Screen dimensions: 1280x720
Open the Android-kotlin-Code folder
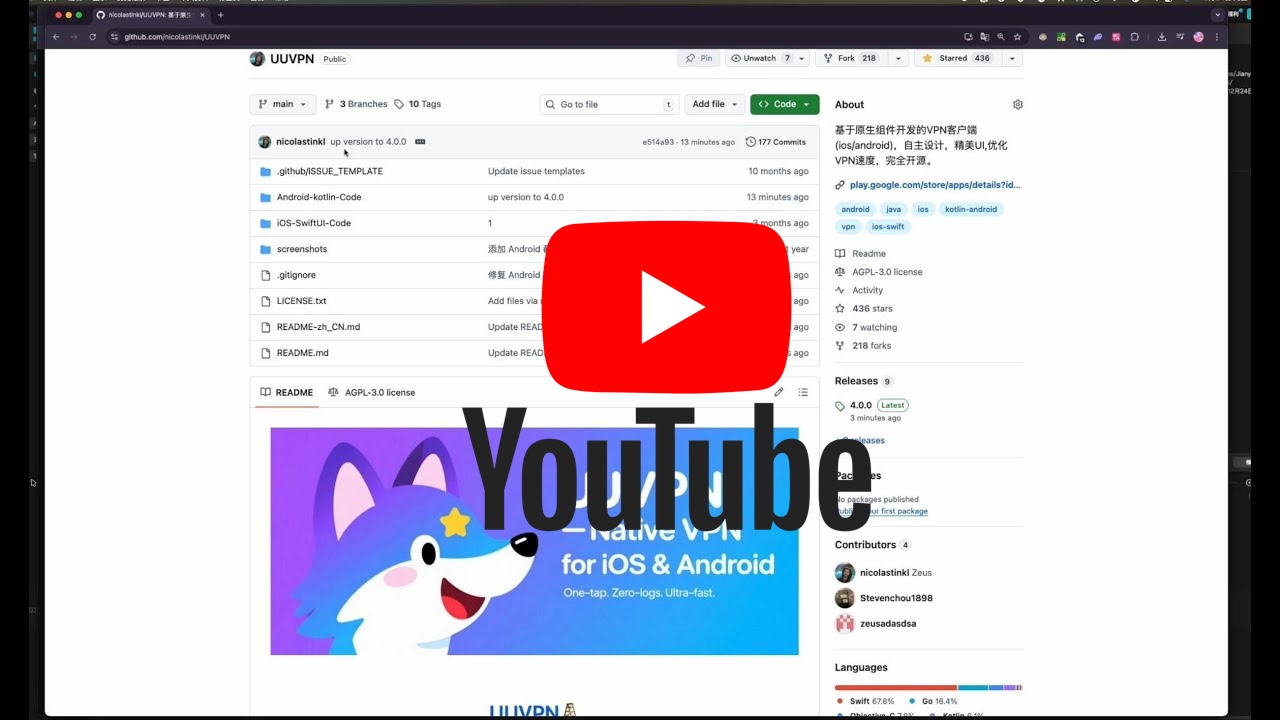coord(319,197)
